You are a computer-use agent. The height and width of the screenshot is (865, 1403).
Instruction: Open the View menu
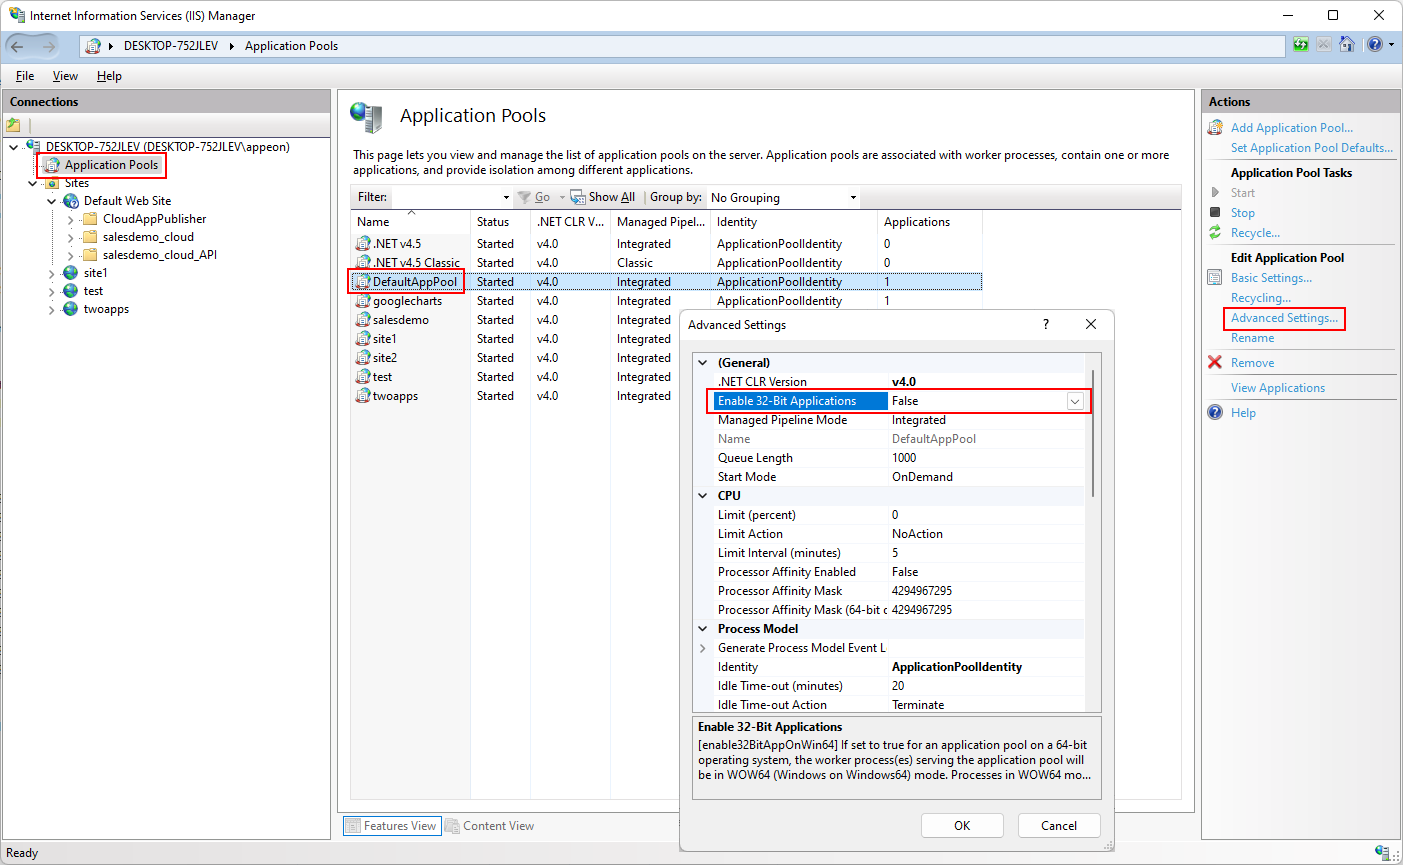pyautogui.click(x=65, y=76)
